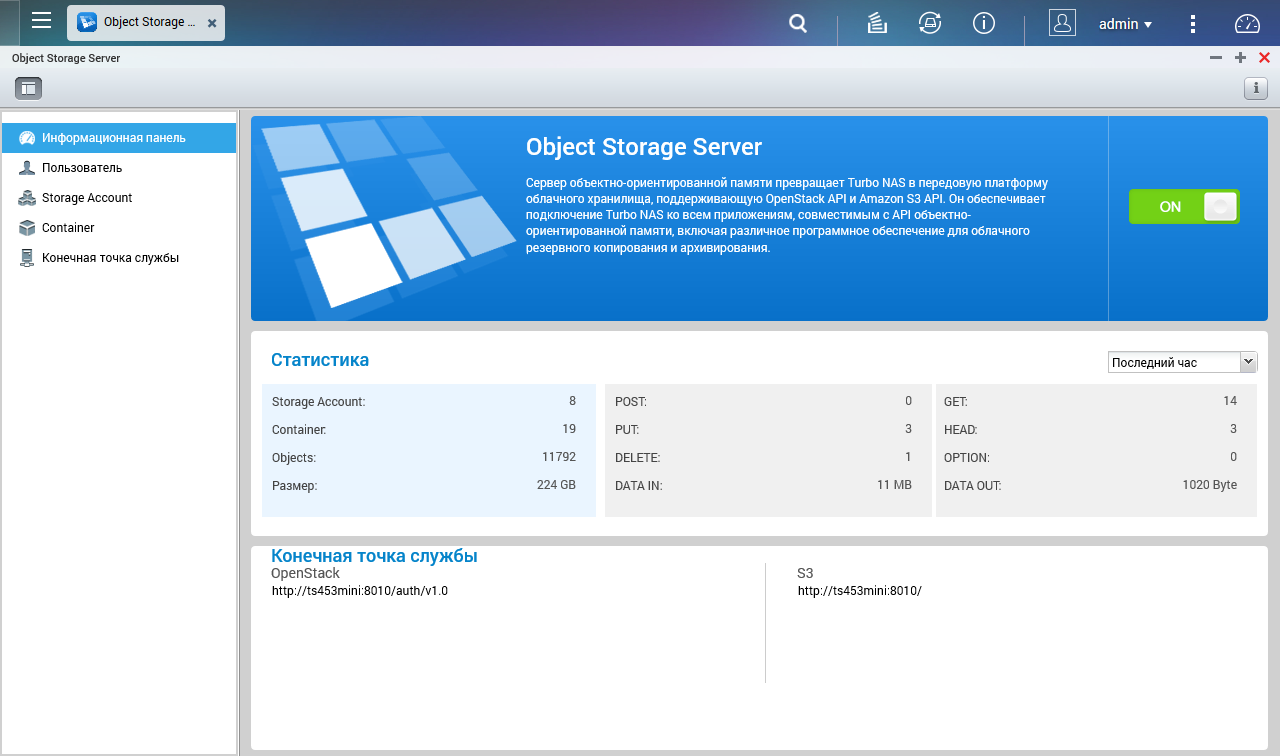
Task: Open the admin user dropdown menu
Action: point(1125,24)
